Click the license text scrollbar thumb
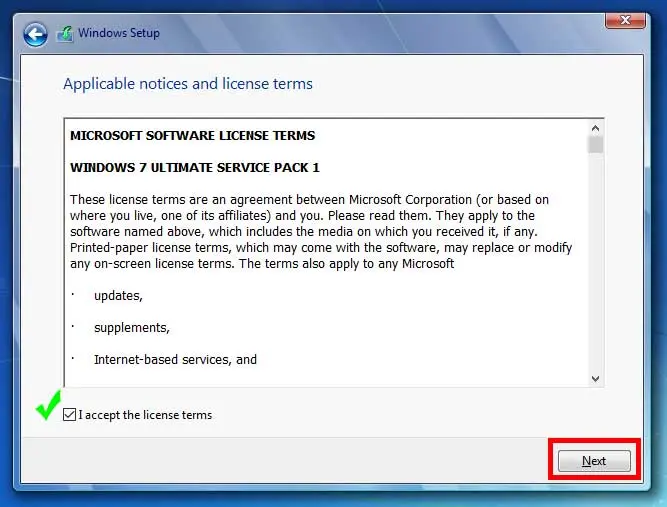667x507 pixels. (596, 145)
